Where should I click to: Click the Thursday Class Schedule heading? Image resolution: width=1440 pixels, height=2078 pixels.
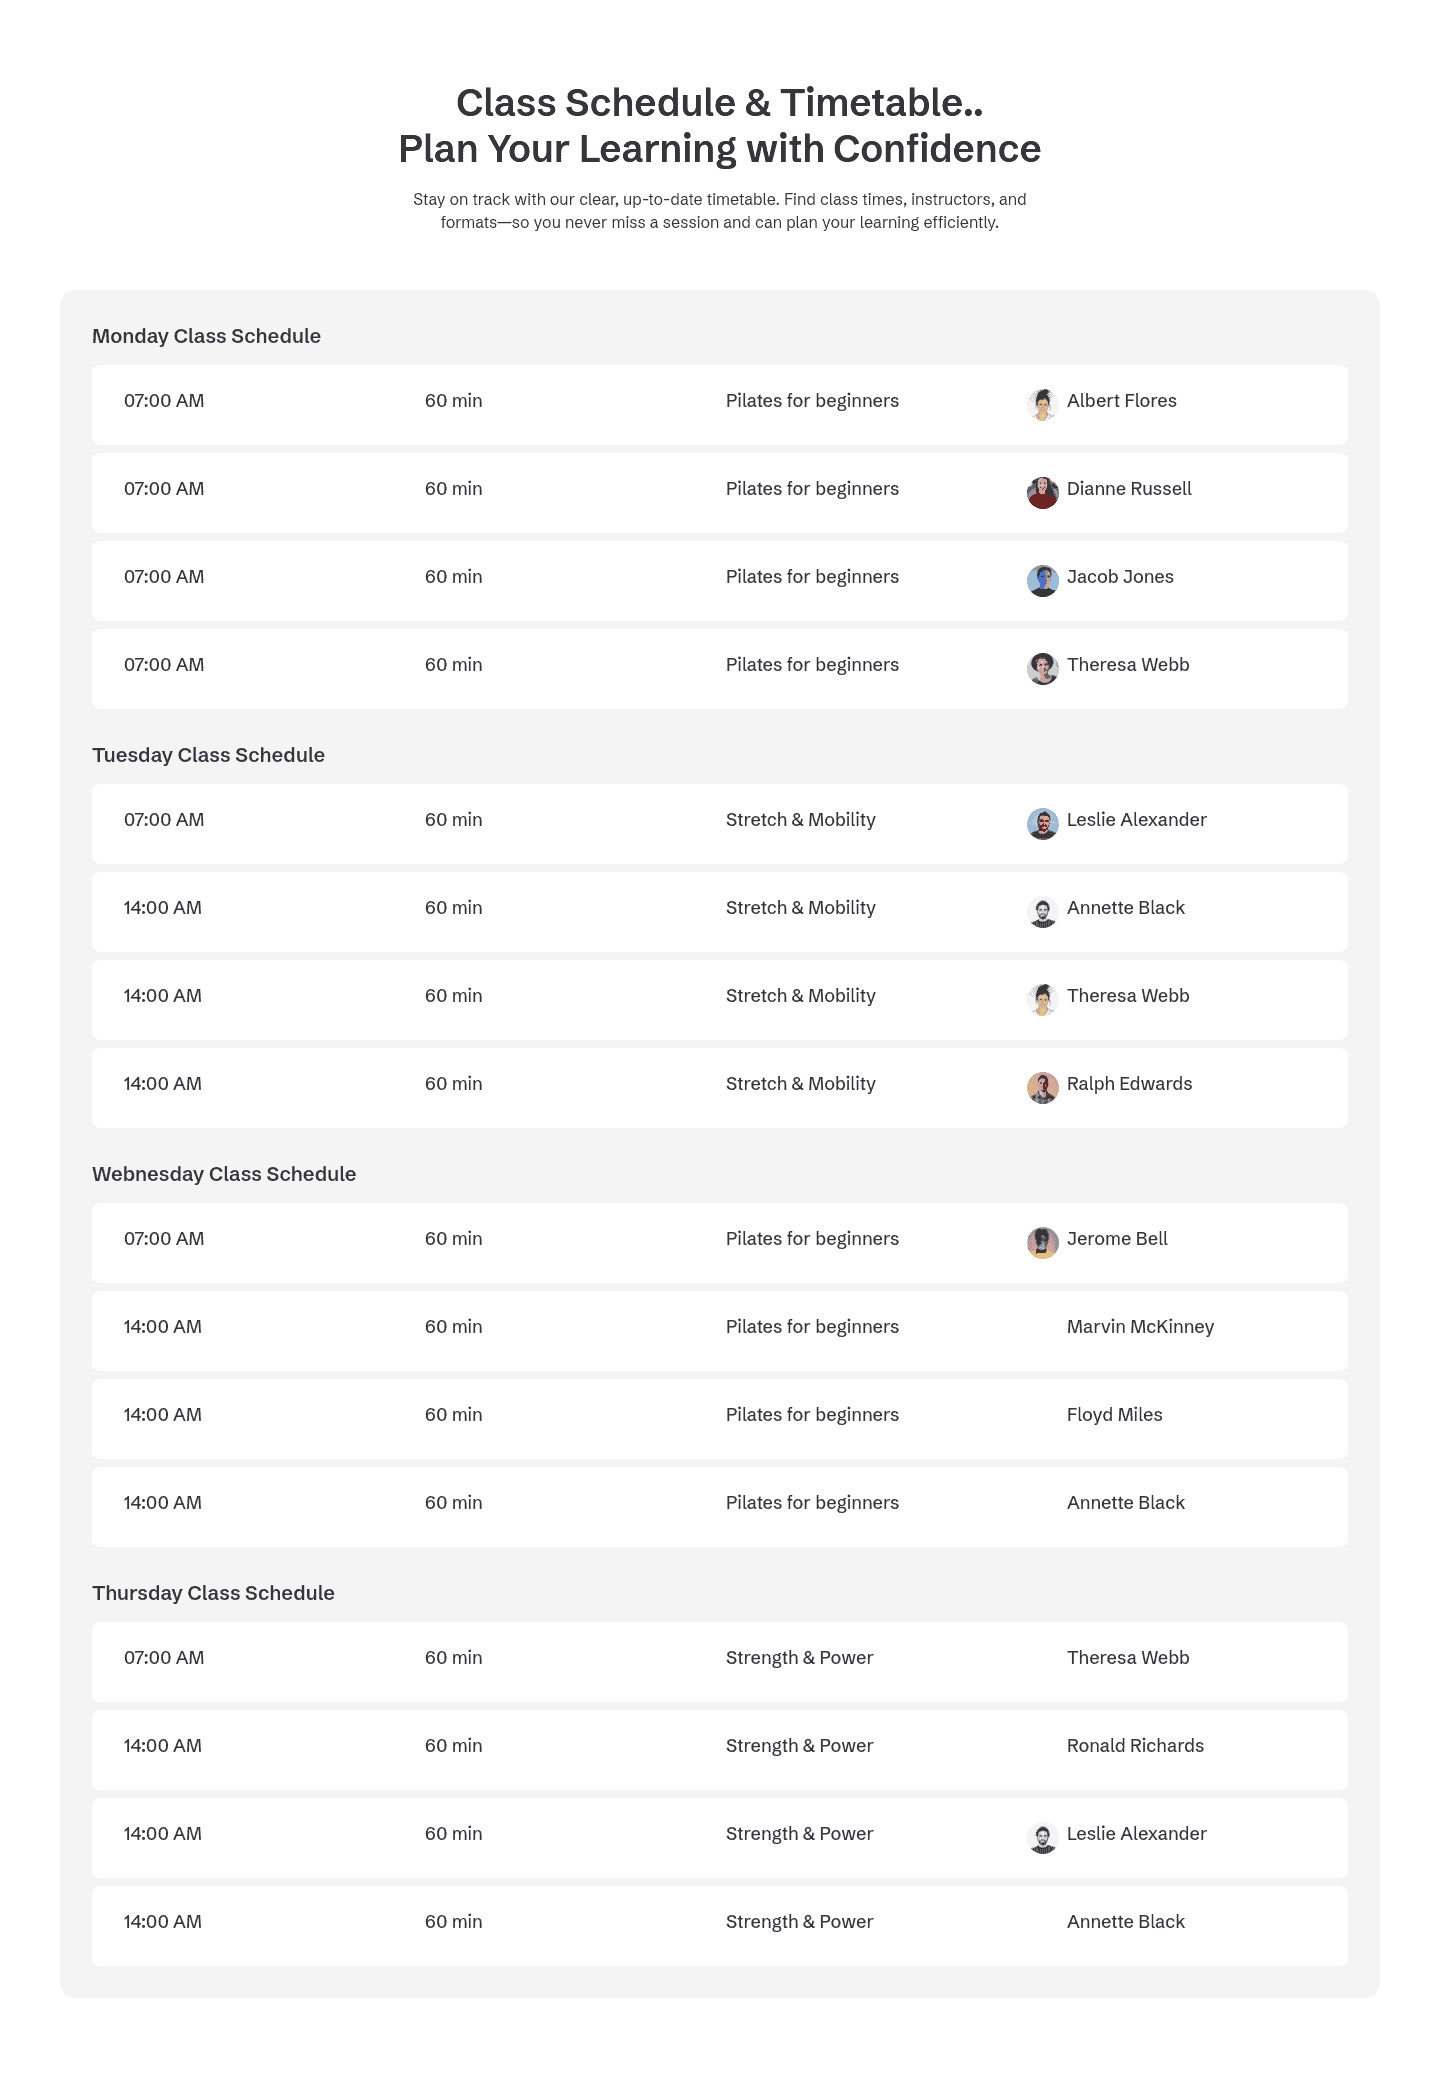(x=213, y=1593)
